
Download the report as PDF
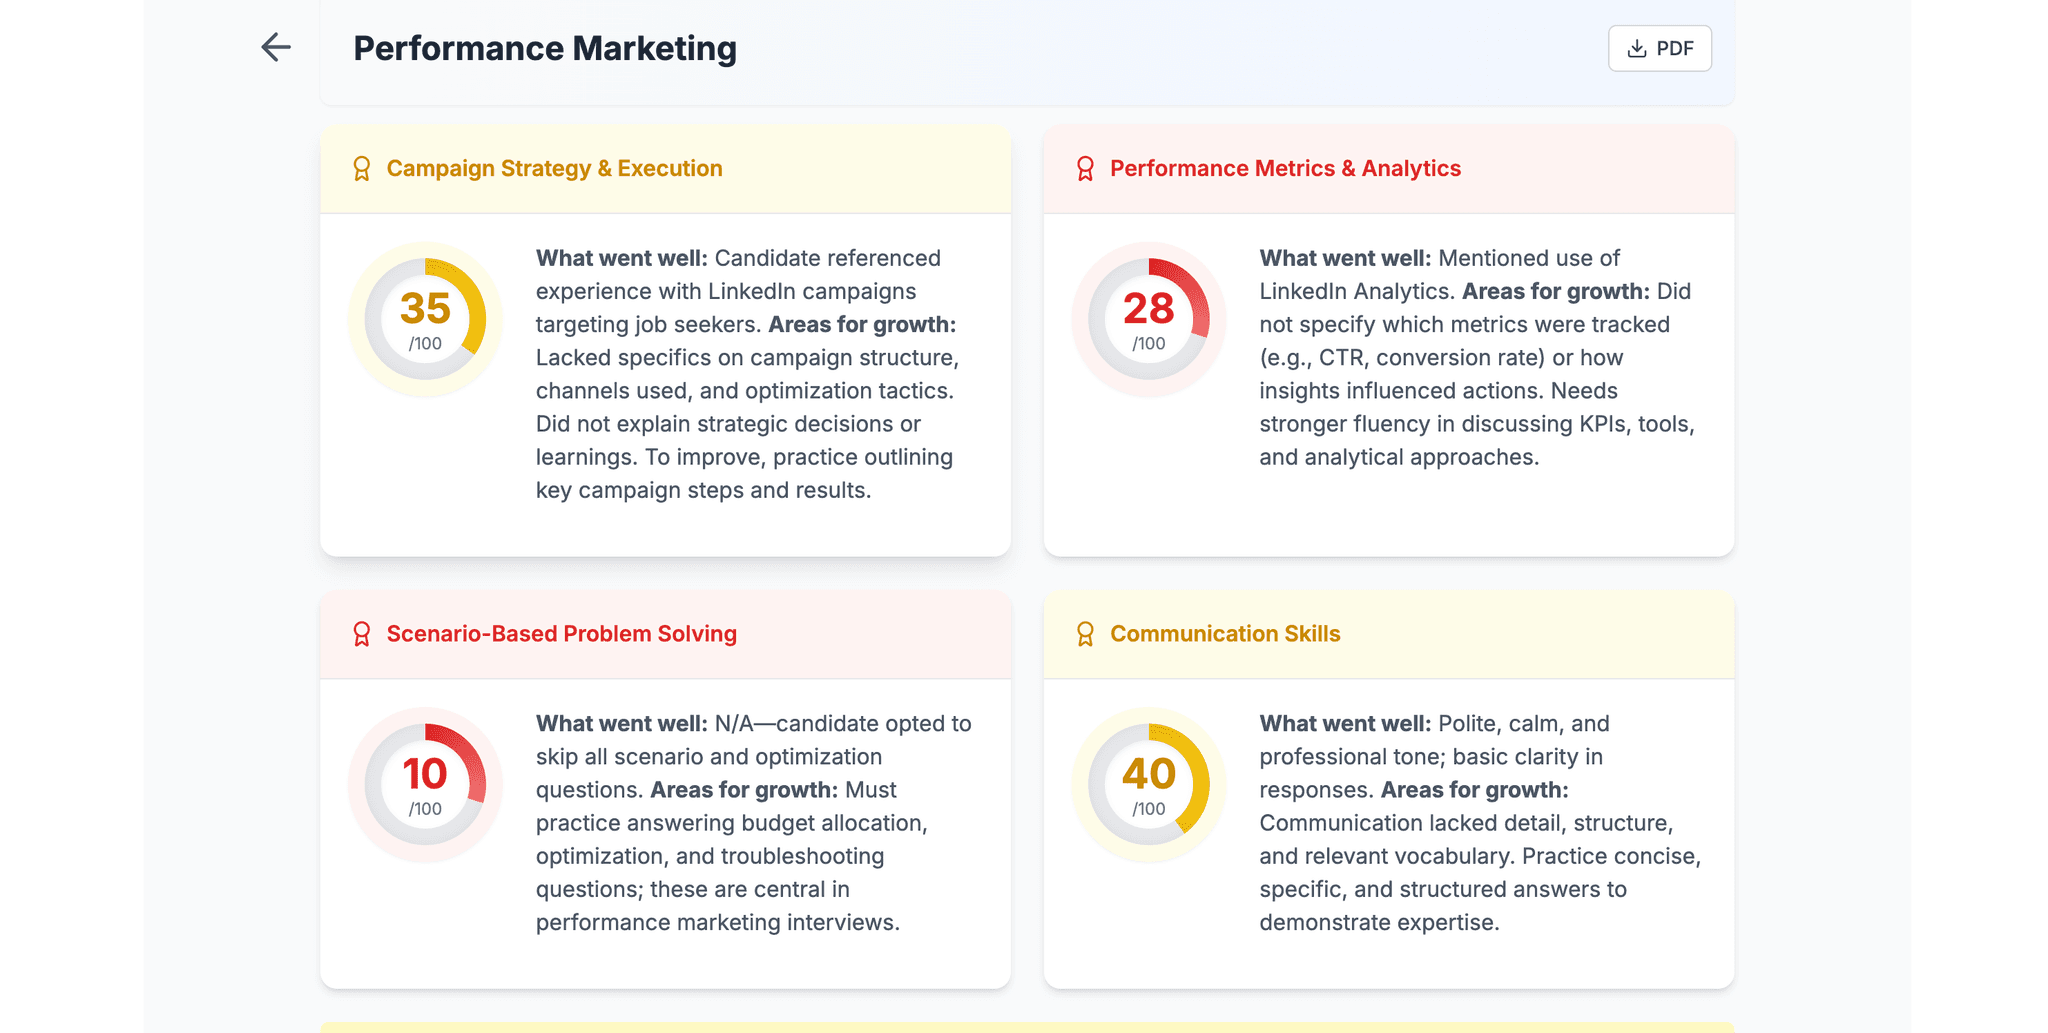1659,48
